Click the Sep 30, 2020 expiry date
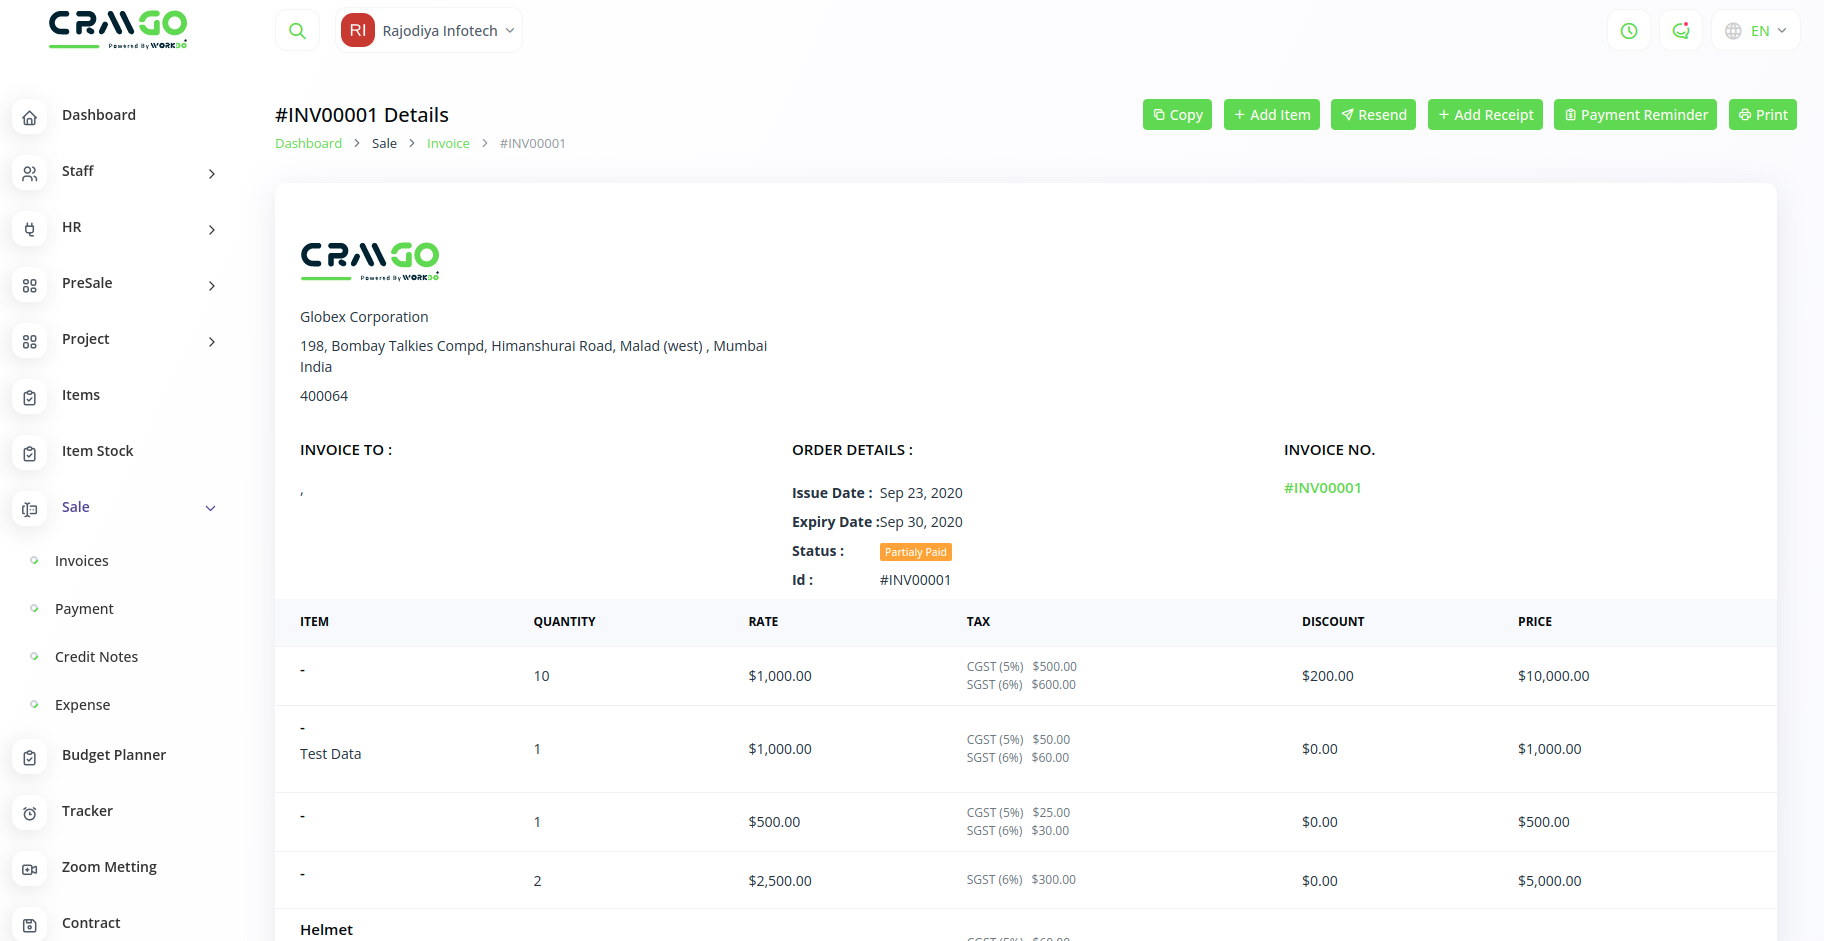 [x=921, y=522]
